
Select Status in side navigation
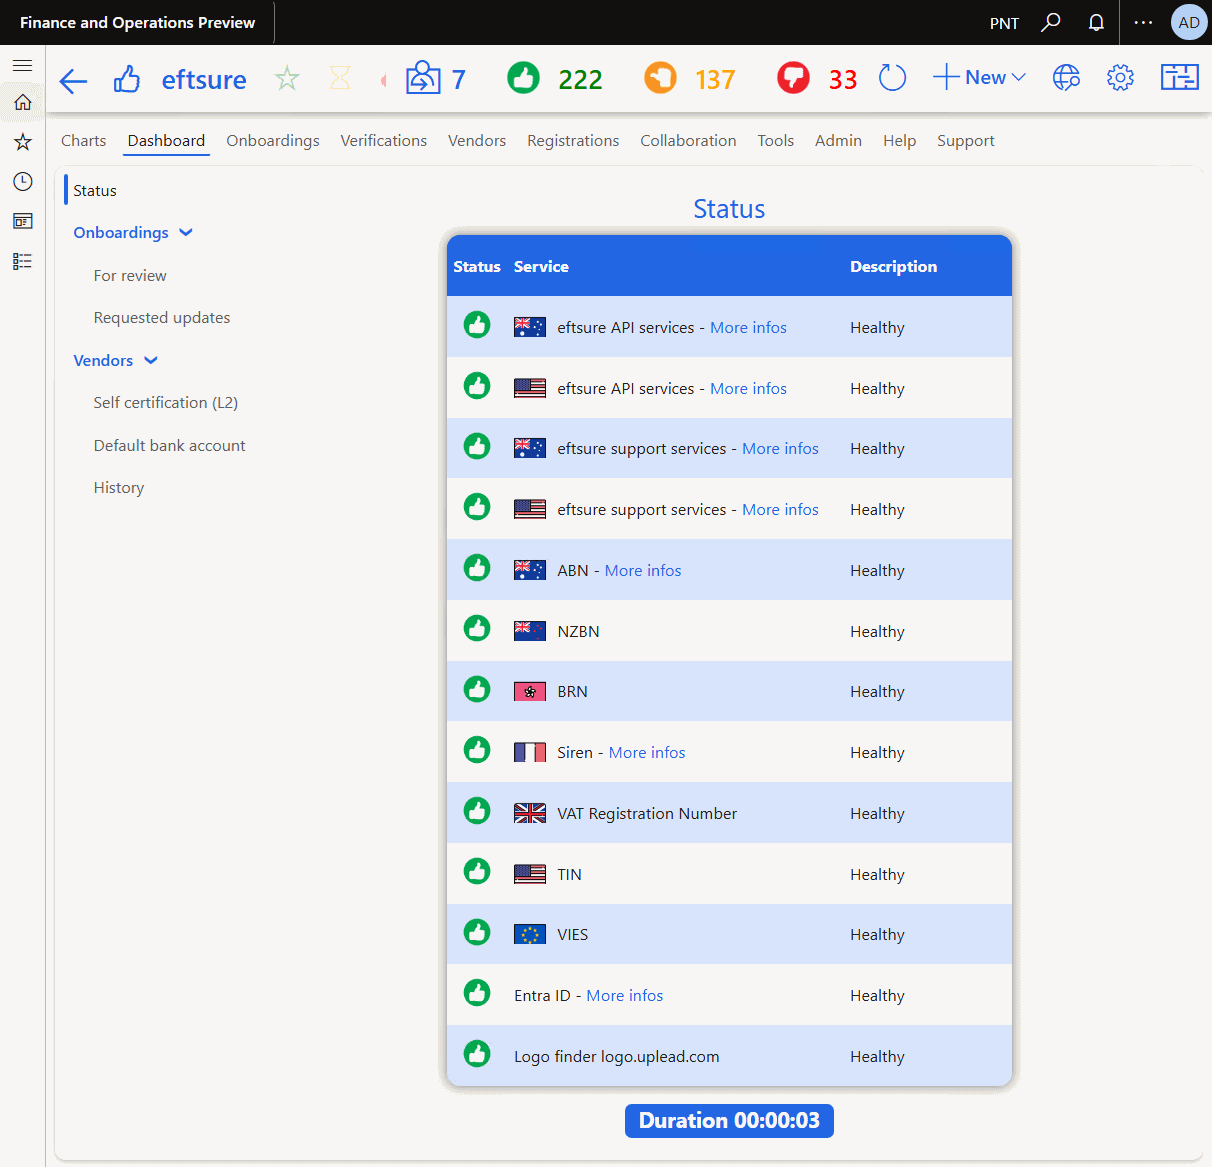tap(95, 191)
